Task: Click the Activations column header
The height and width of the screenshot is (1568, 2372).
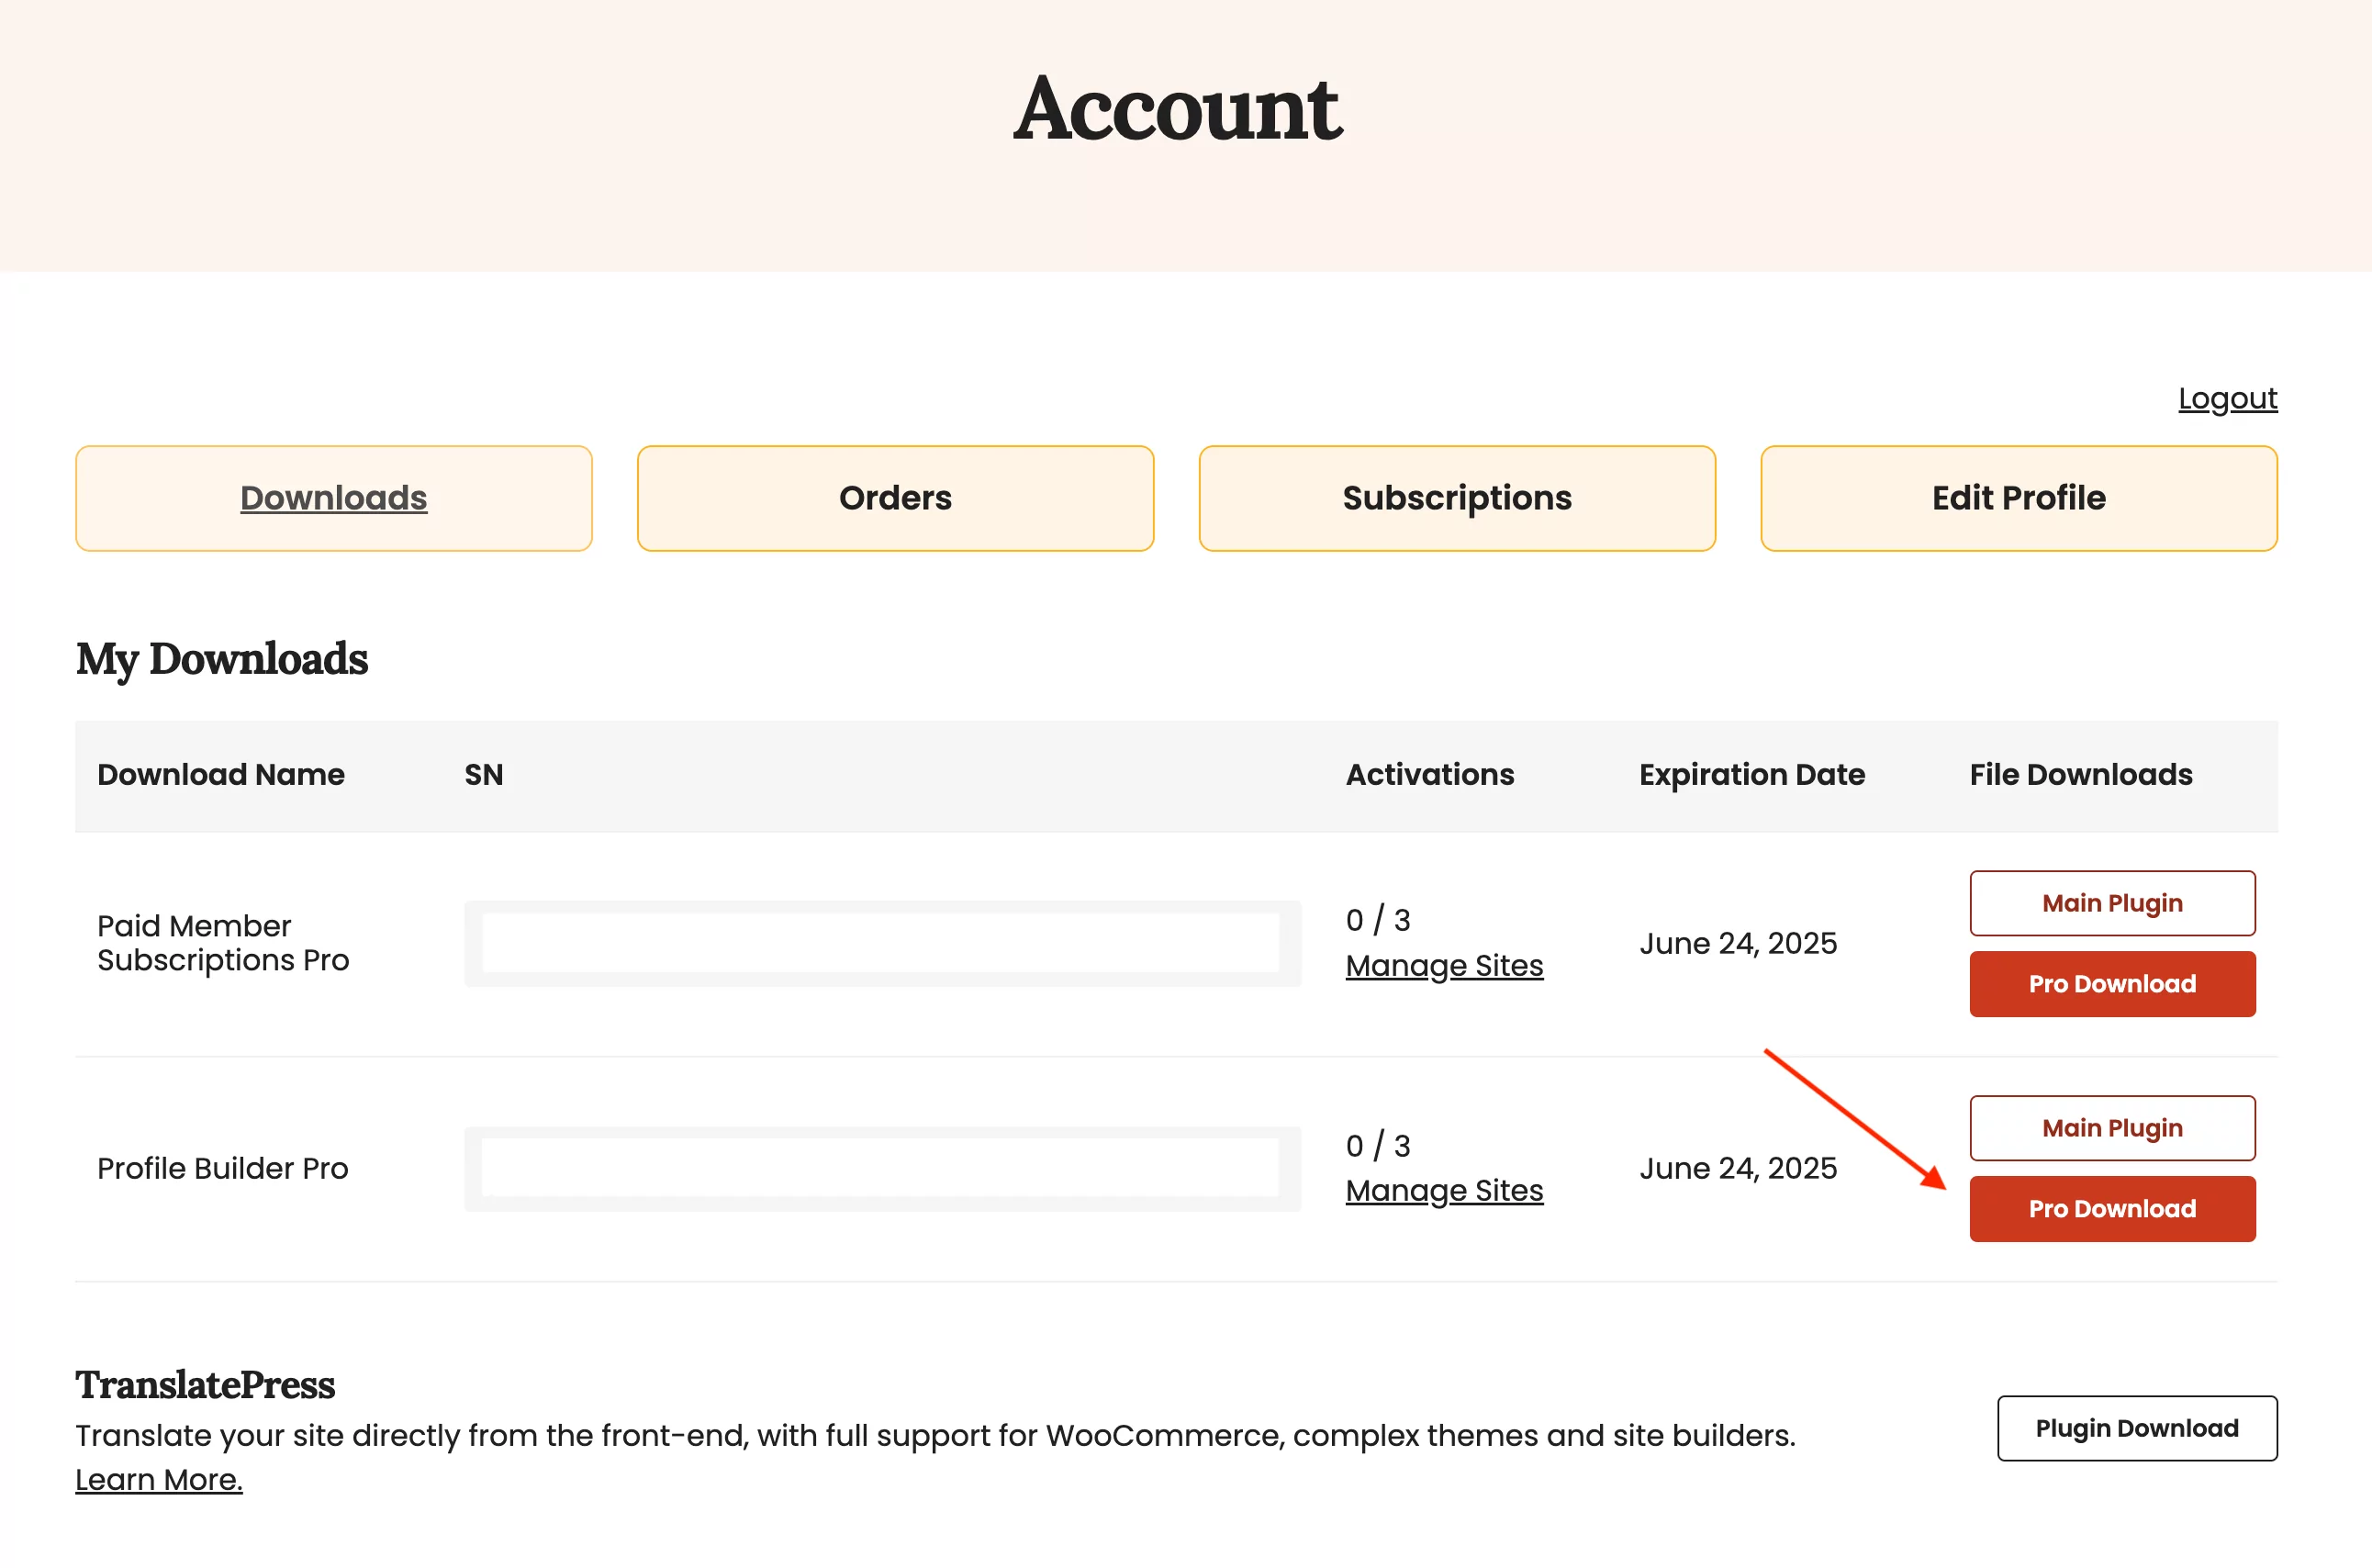Action: click(x=1430, y=774)
